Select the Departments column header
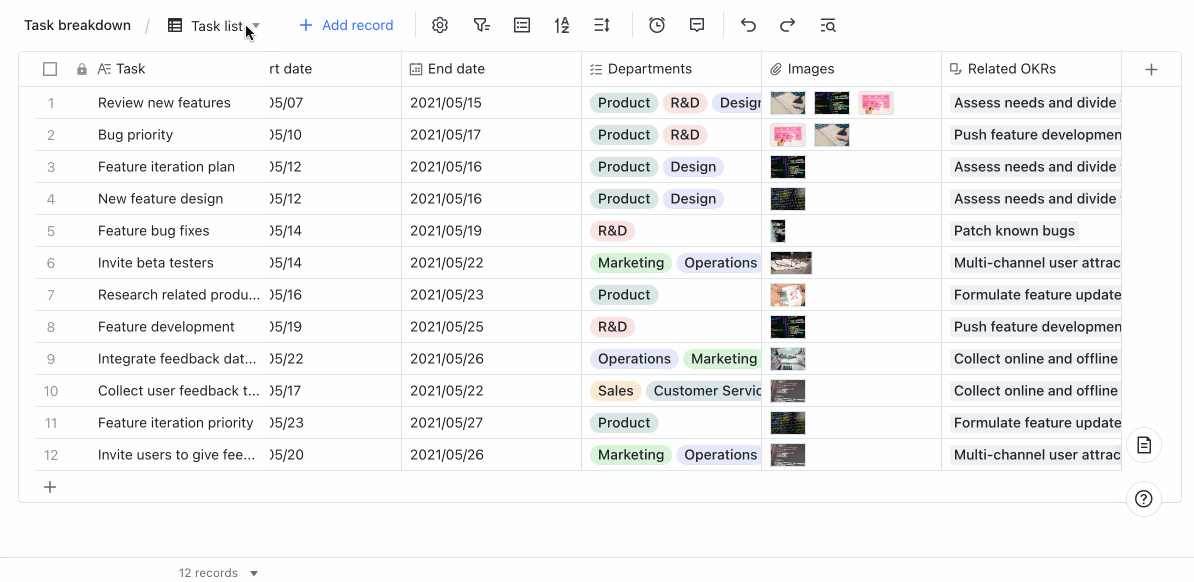This screenshot has height=582, width=1194. pyautogui.click(x=649, y=69)
